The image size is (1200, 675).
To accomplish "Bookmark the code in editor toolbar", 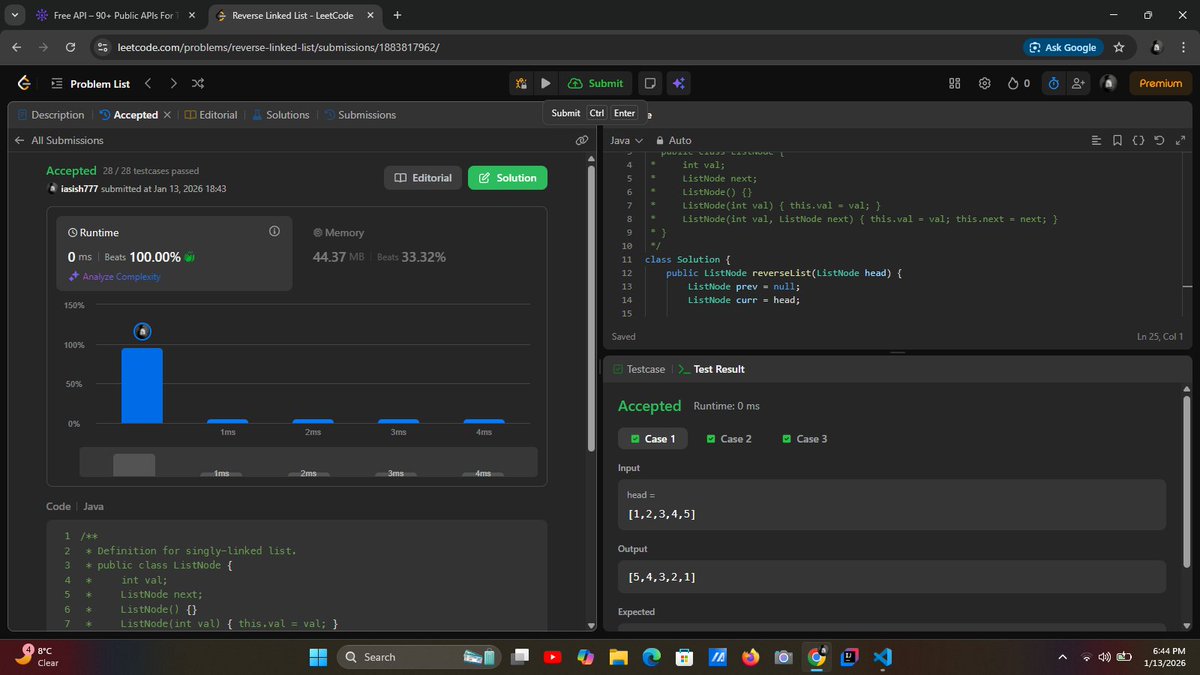I will [x=1117, y=141].
